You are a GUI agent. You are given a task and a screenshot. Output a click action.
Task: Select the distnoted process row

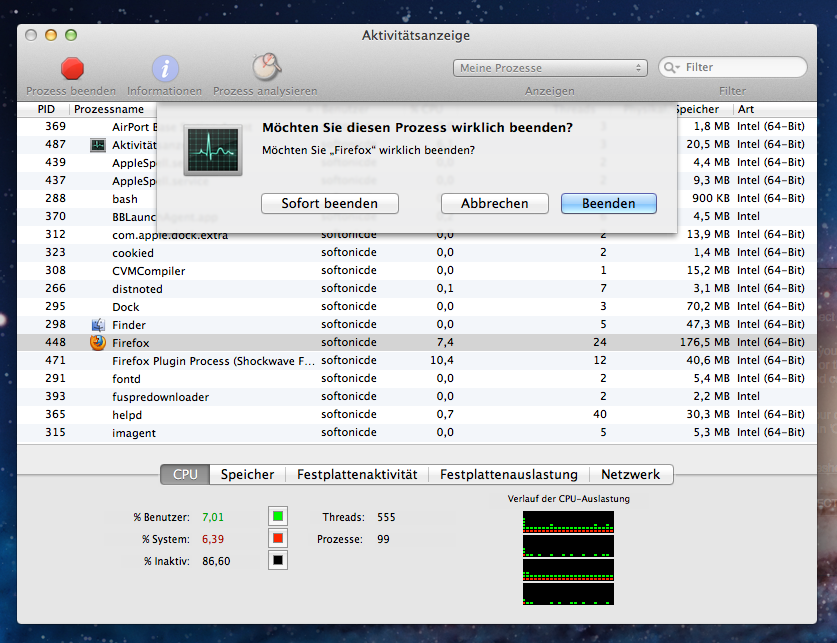(417, 289)
